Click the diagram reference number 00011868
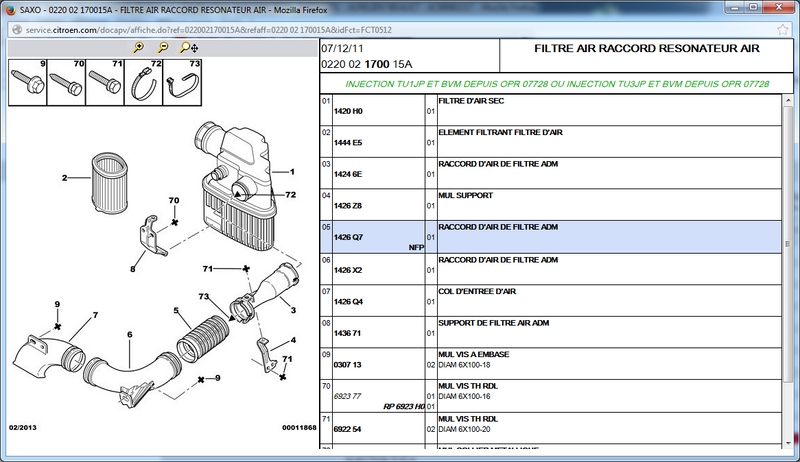Image resolution: width=800 pixels, height=462 pixels. pos(299,427)
